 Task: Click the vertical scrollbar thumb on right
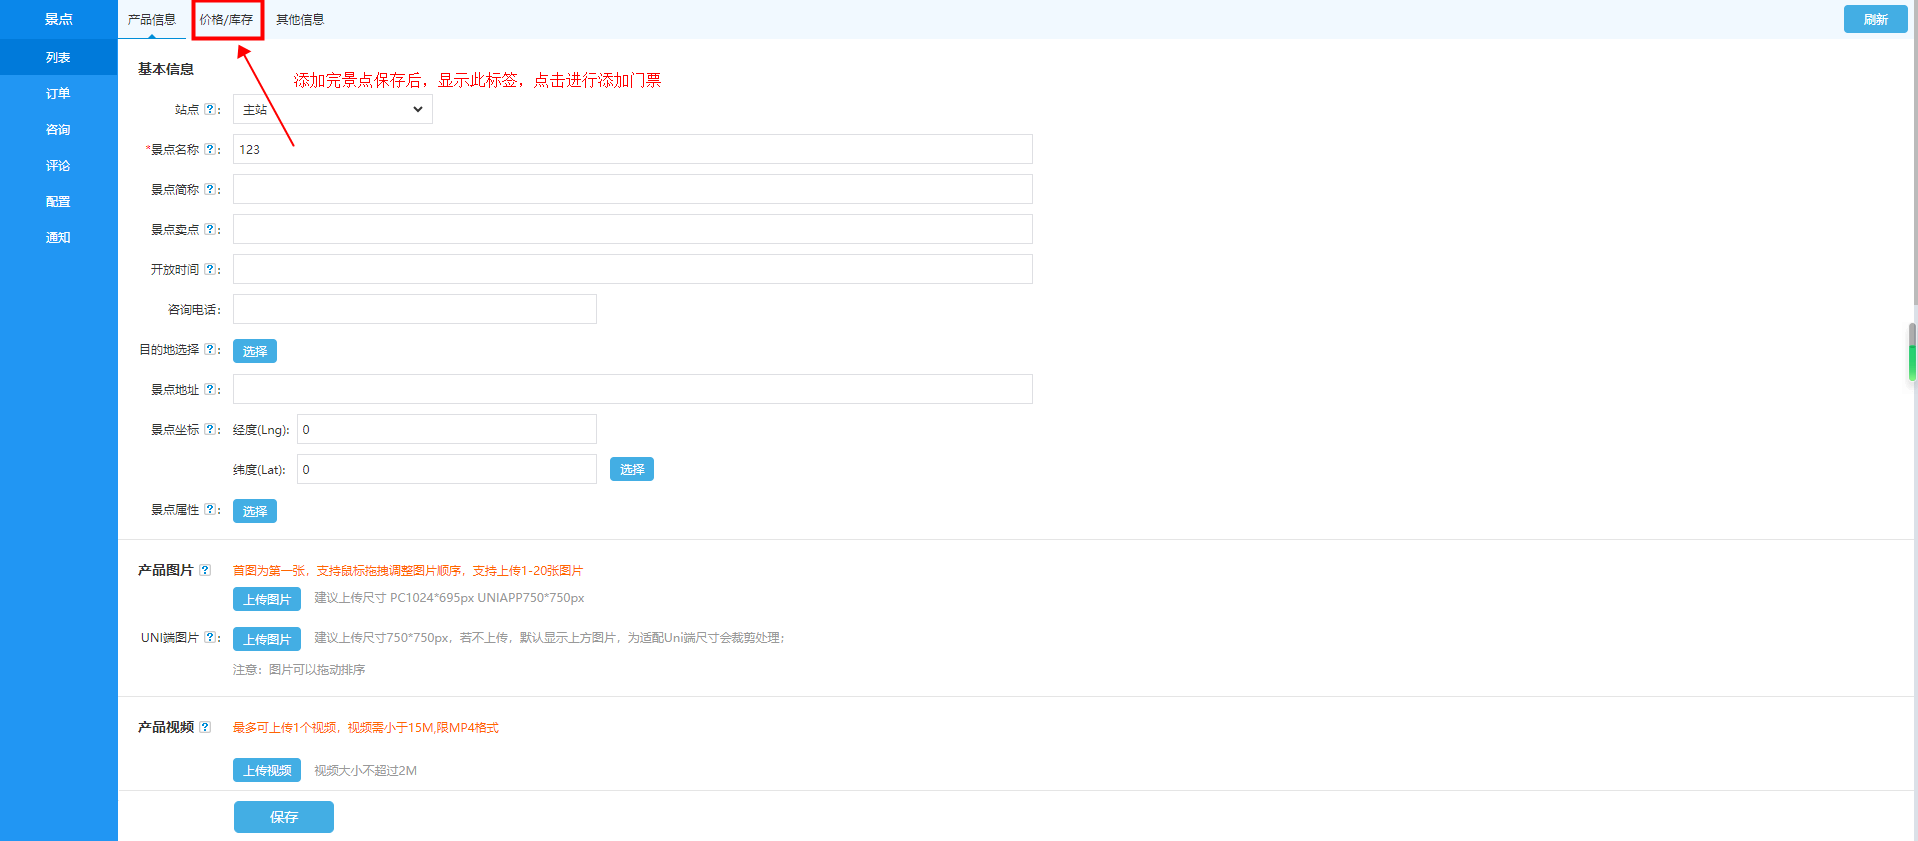pyautogui.click(x=1912, y=352)
